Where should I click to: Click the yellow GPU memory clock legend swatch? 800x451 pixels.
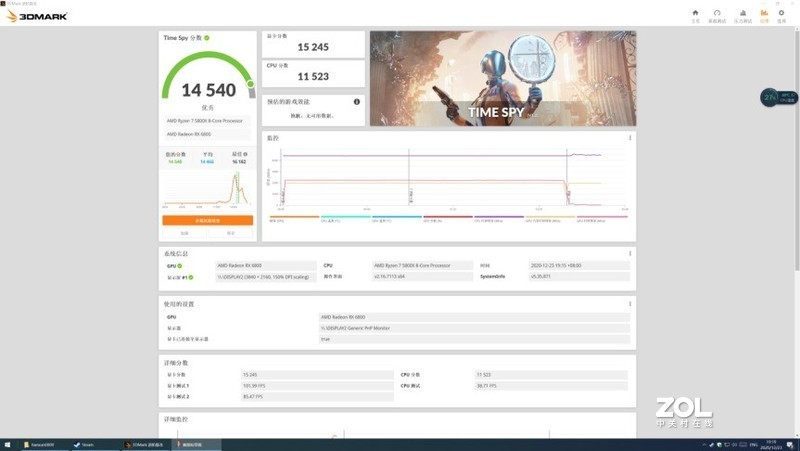(551, 217)
